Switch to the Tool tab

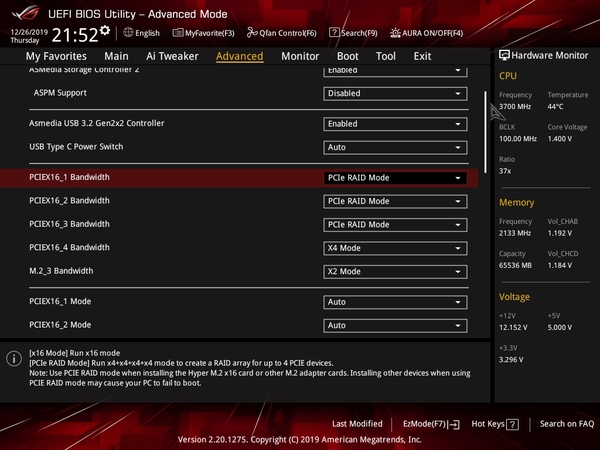pos(386,56)
